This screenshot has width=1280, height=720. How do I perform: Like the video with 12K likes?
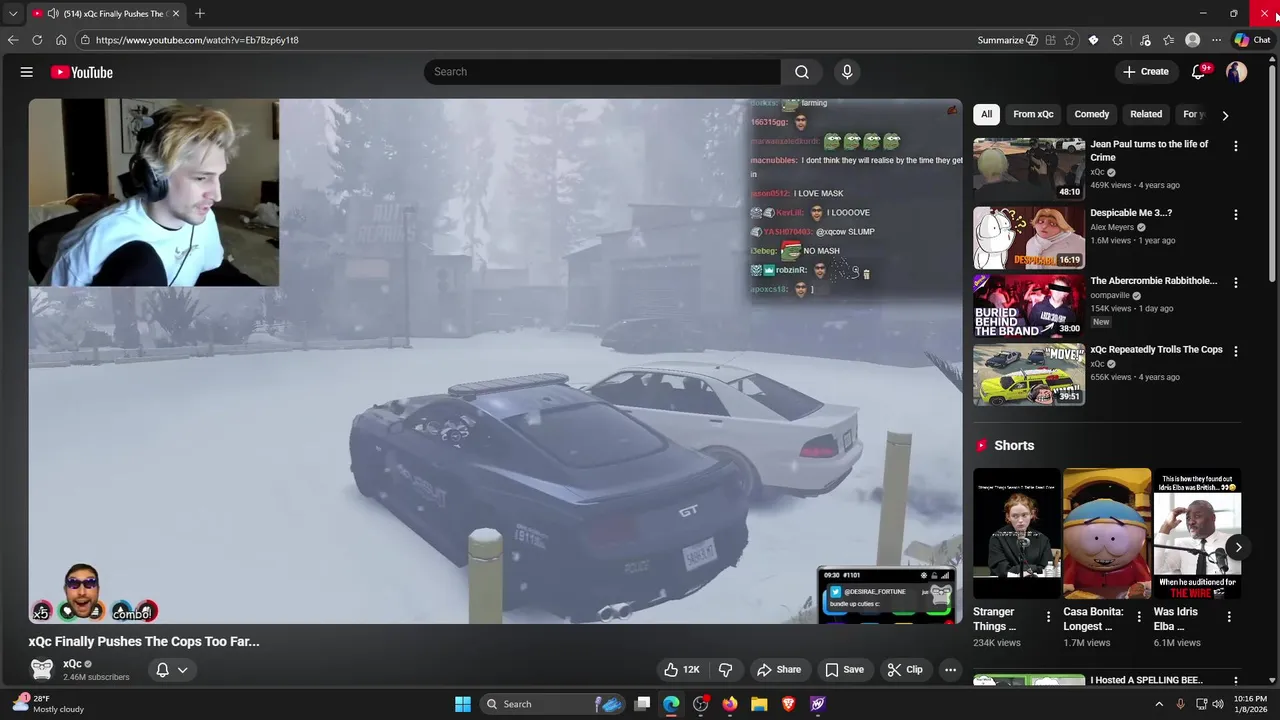pos(681,670)
